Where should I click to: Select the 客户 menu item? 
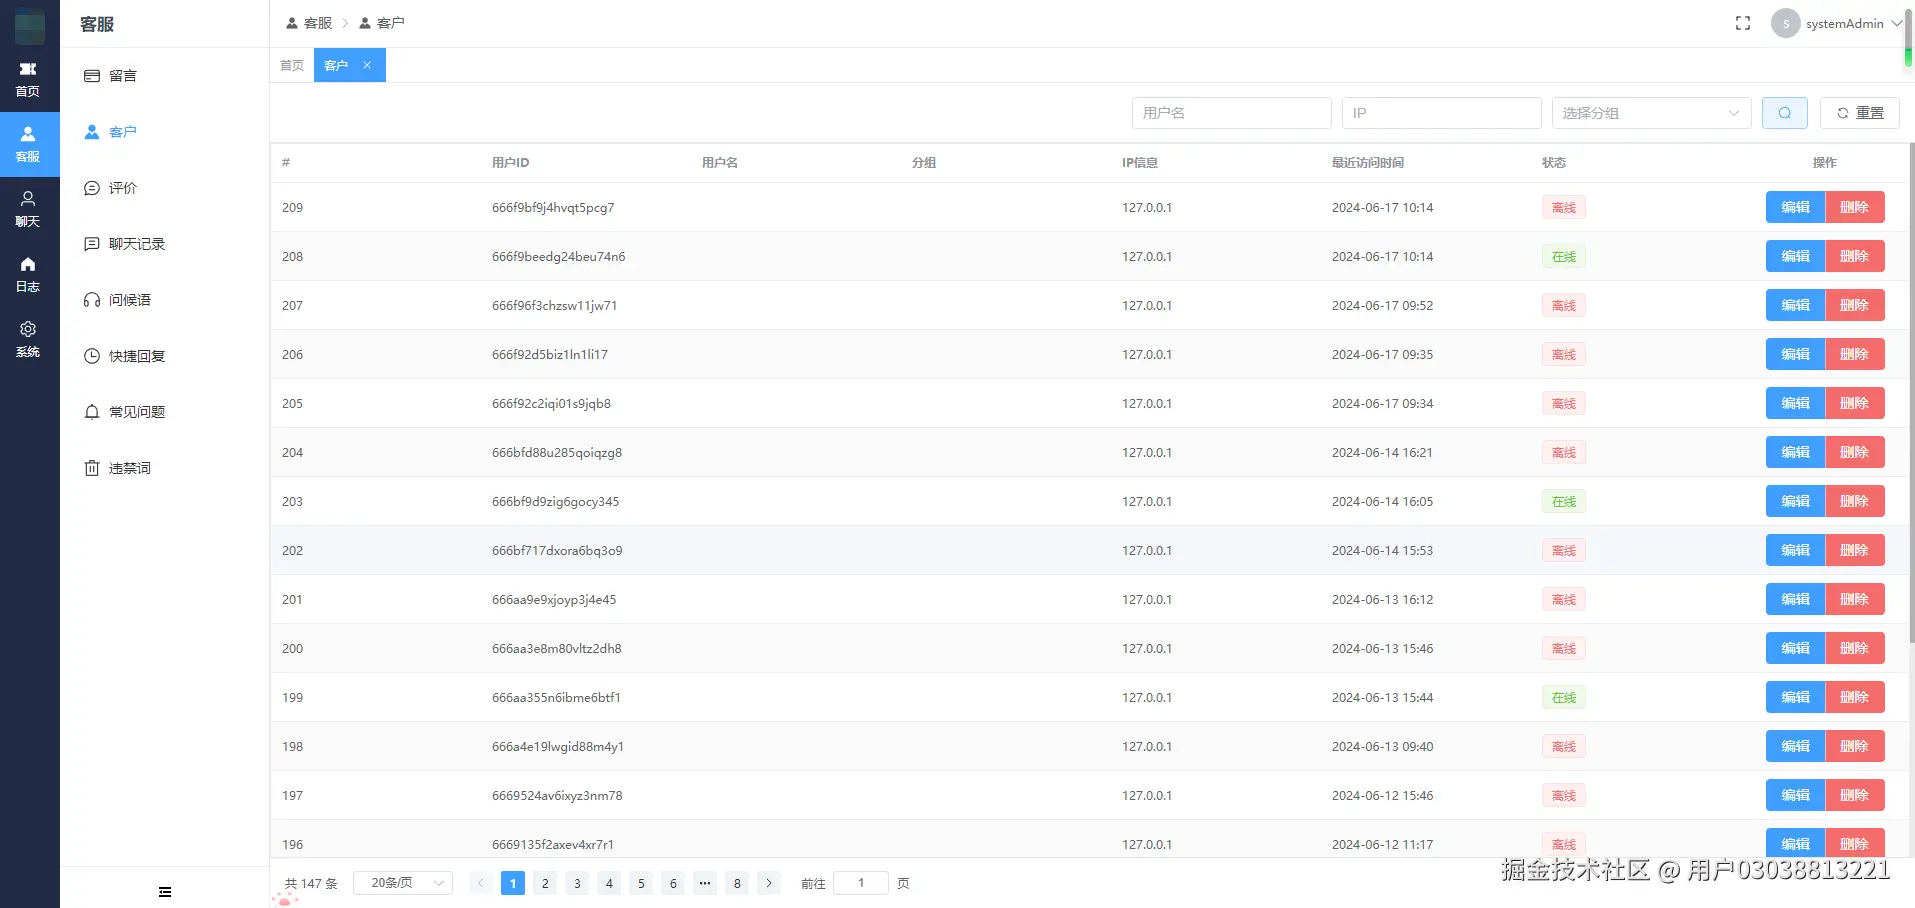[x=165, y=132]
